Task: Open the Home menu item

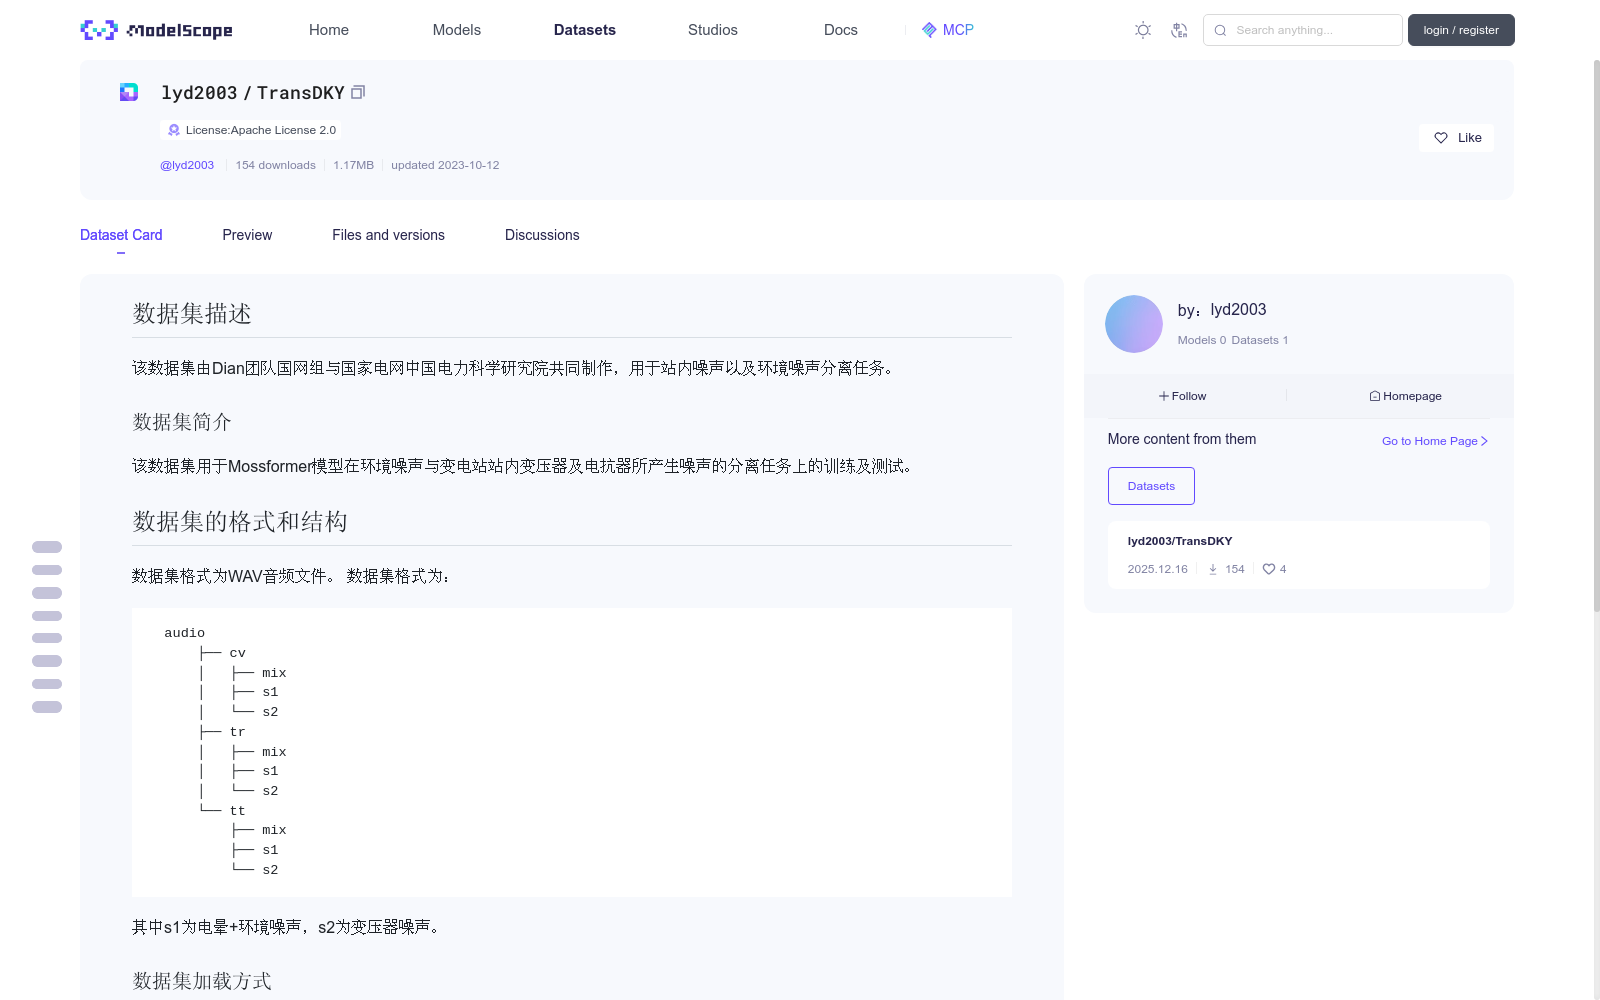Action: click(x=329, y=30)
